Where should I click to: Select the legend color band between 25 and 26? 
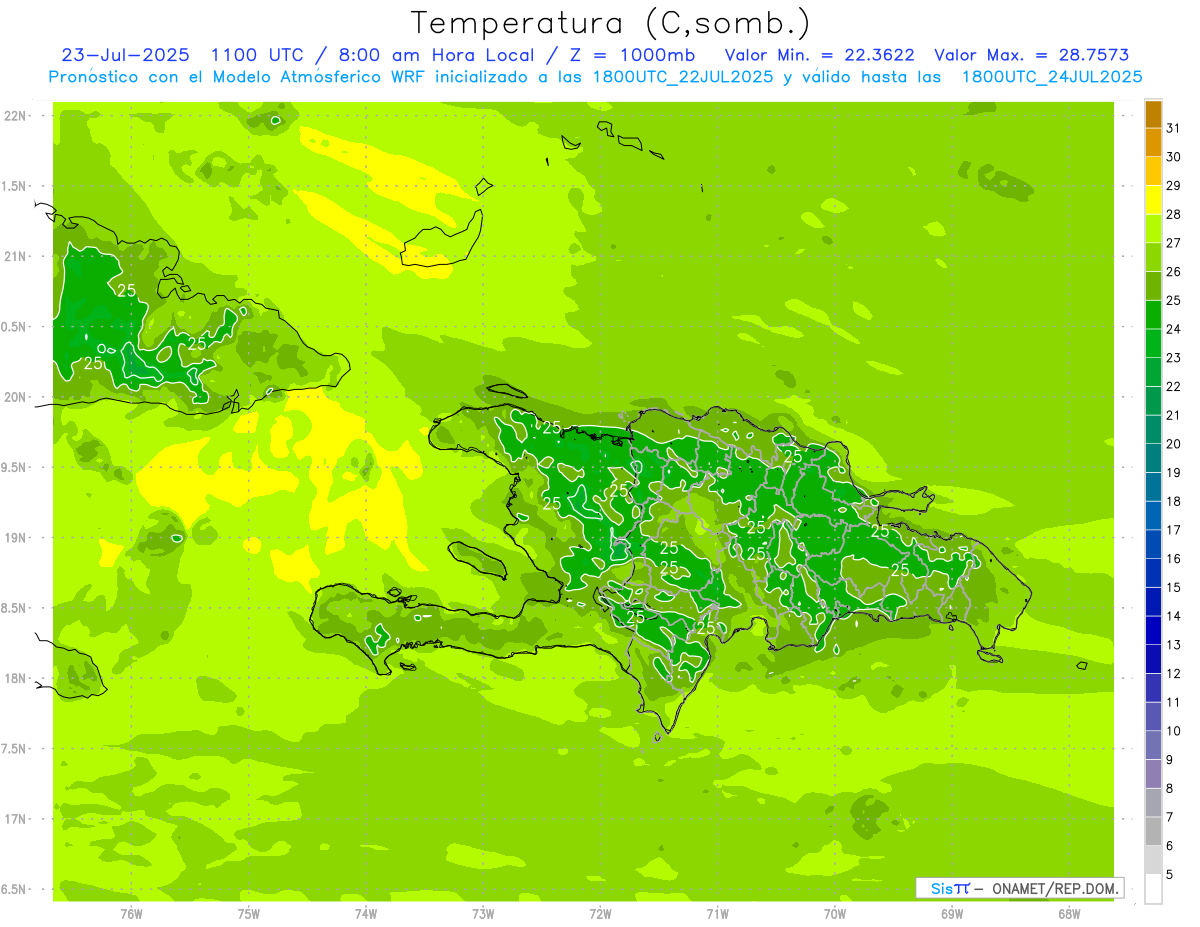(x=1153, y=285)
